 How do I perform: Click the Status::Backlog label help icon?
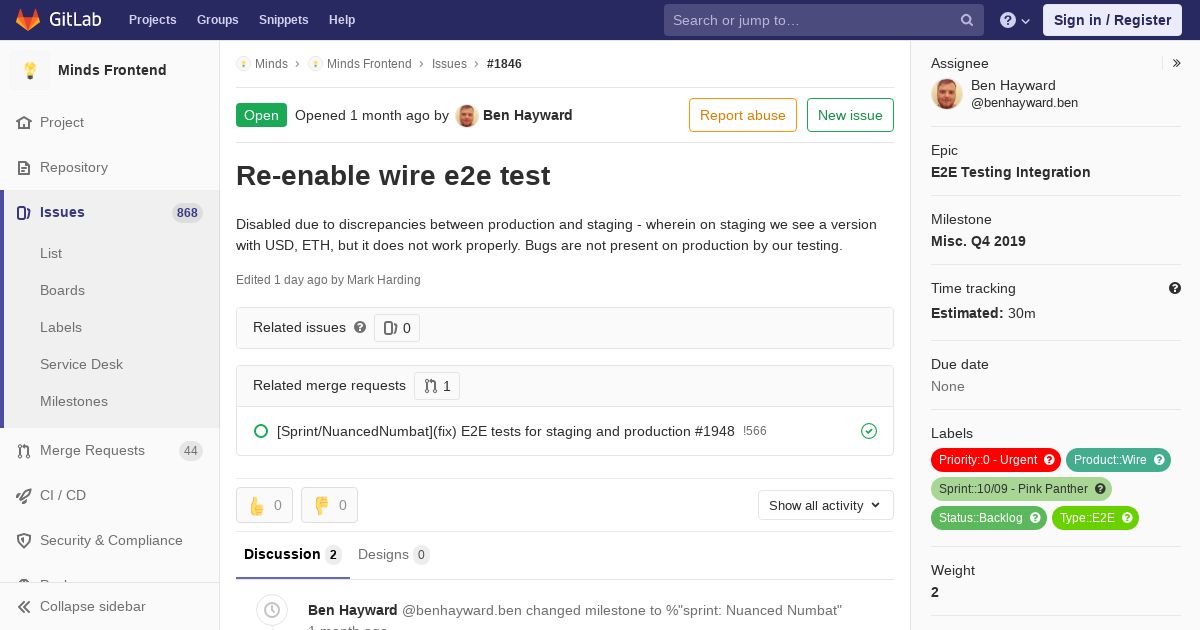tap(1035, 518)
